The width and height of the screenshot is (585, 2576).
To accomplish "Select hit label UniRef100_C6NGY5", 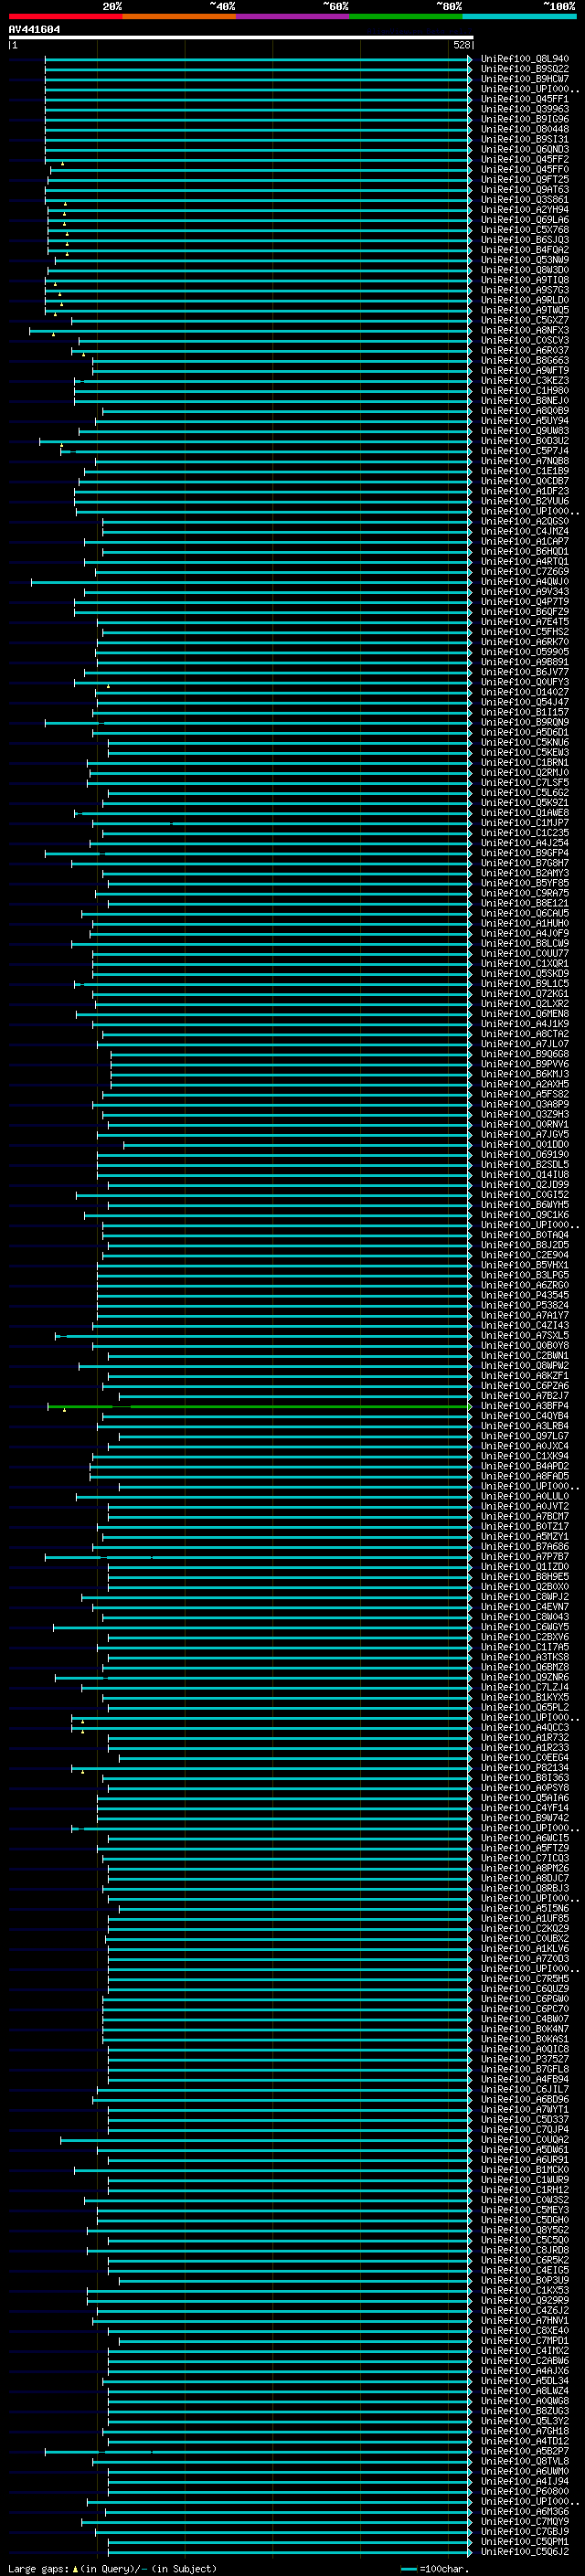I will tap(525, 1627).
